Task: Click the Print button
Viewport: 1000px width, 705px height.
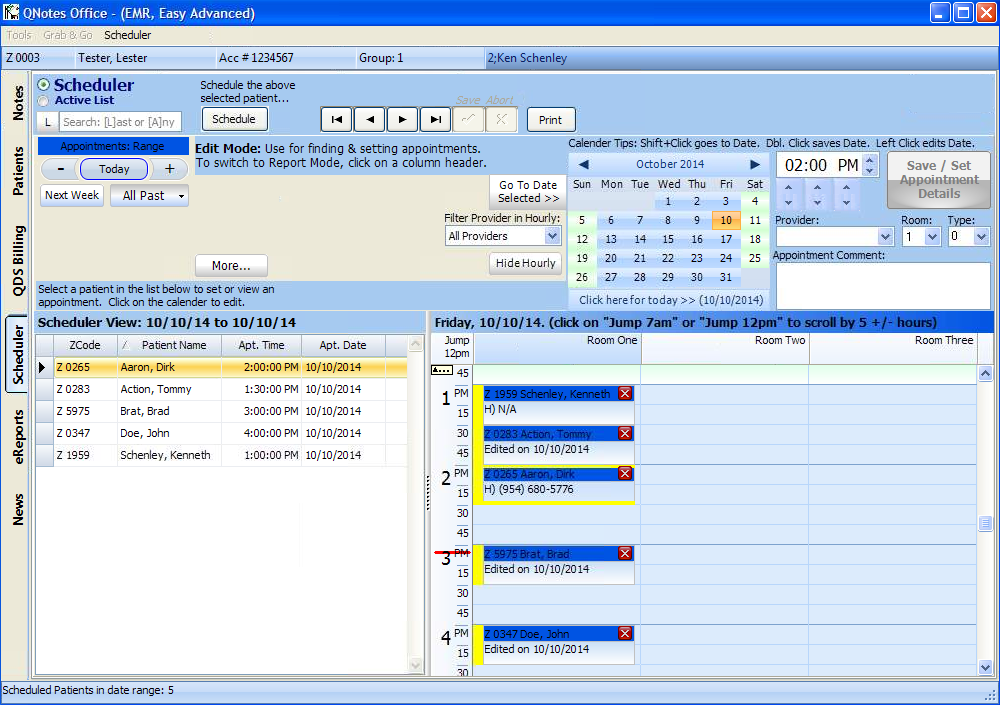Action: coord(552,118)
